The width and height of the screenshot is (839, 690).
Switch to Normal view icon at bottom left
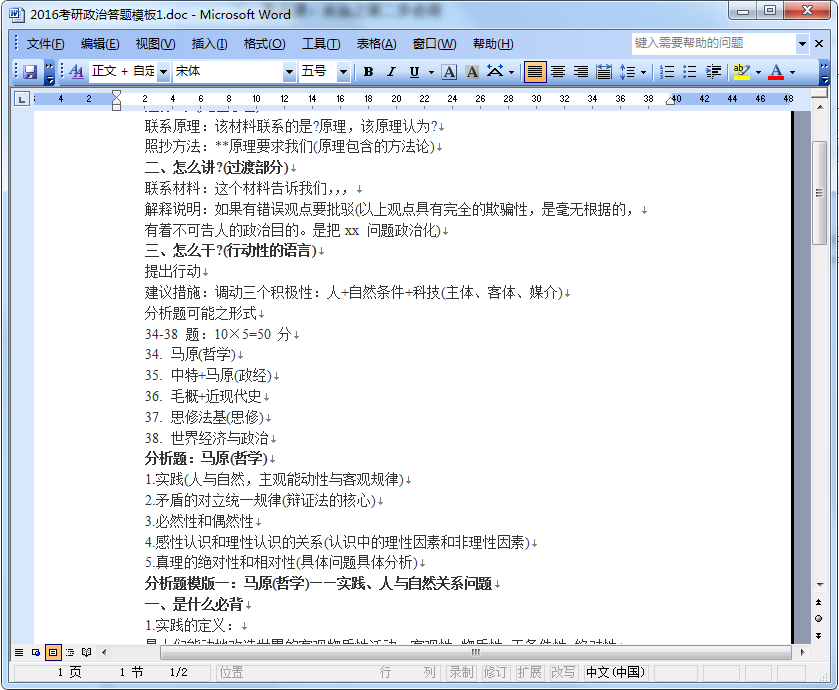tap(19, 652)
